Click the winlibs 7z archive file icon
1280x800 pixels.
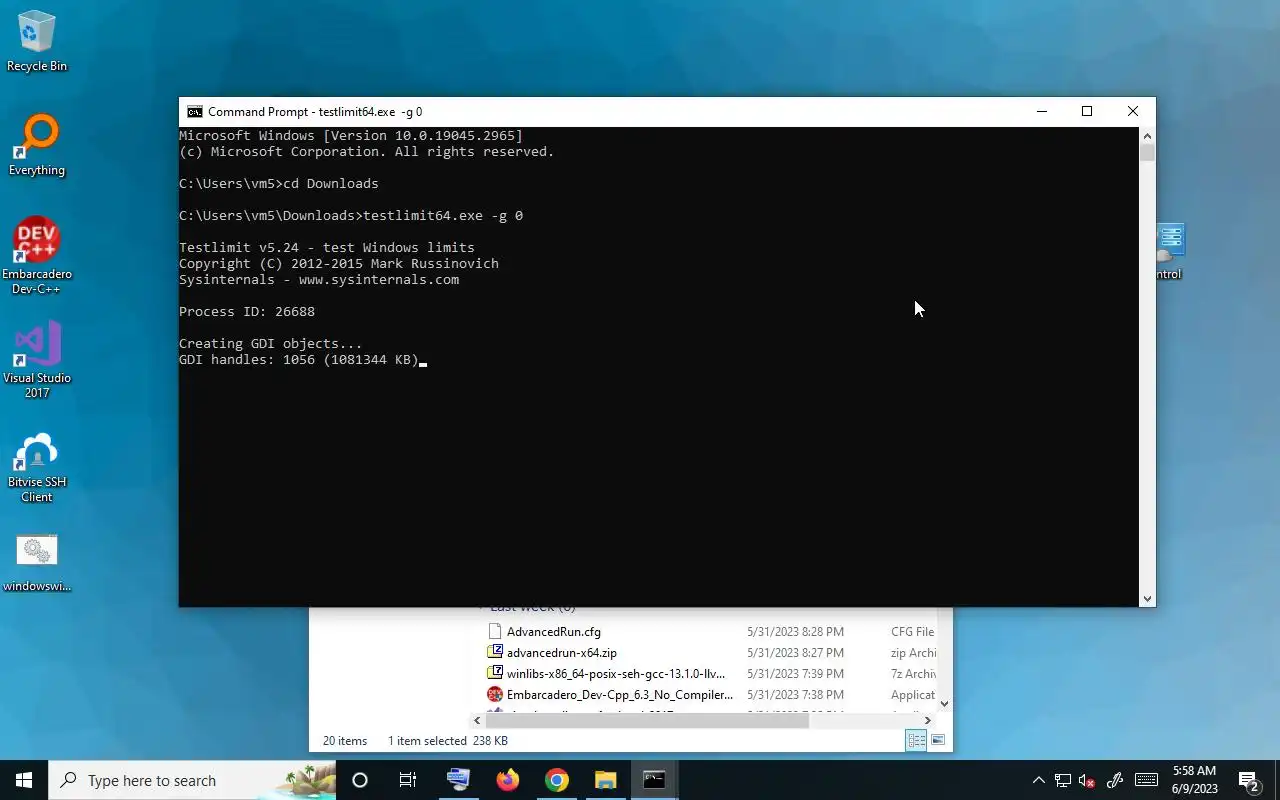(x=494, y=674)
